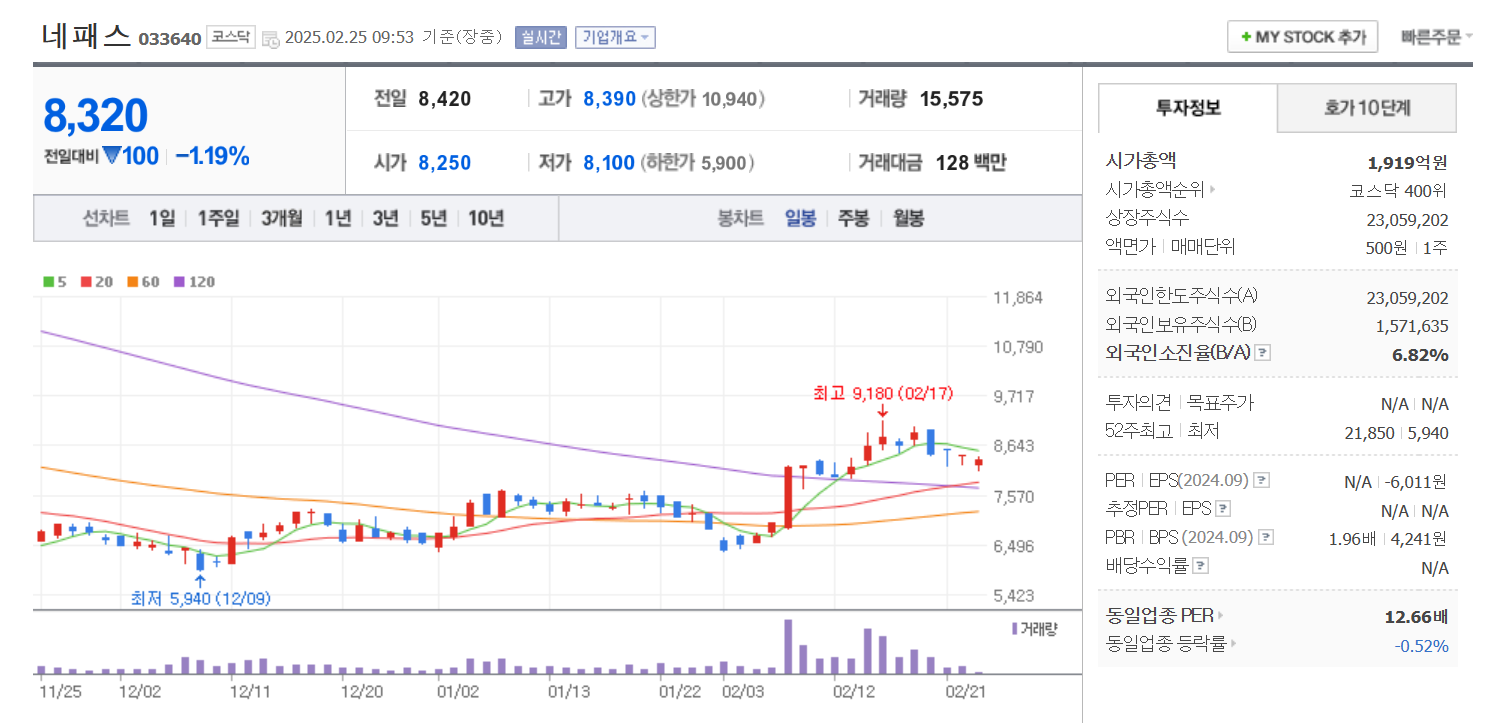
Task: Switch to the 호가 10단계 tab
Action: [1366, 108]
